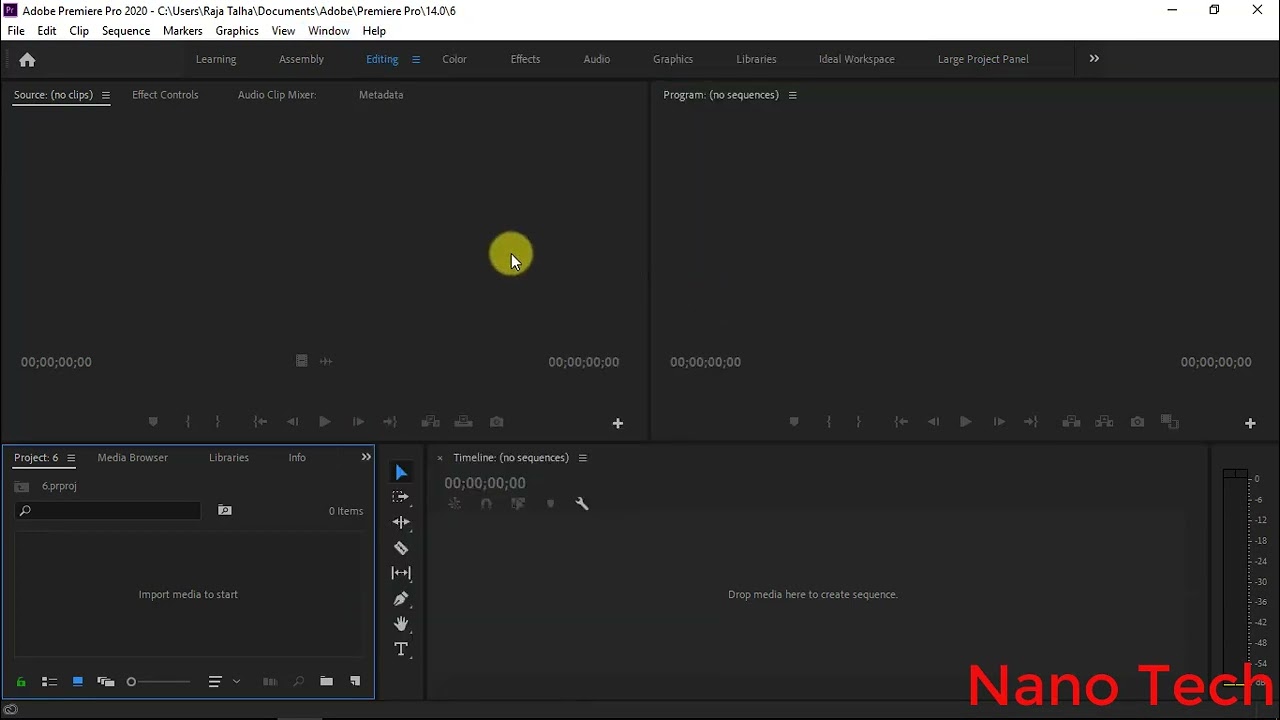Switch Project panel to List View
Screen dimensions: 1280x720
(49, 682)
